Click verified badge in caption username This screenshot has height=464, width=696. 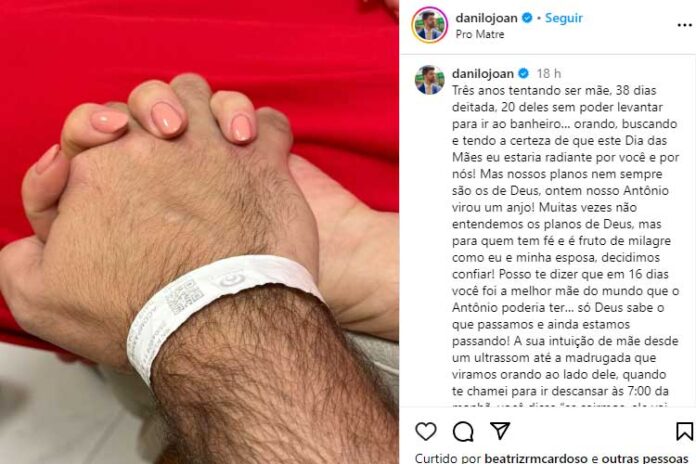point(523,73)
